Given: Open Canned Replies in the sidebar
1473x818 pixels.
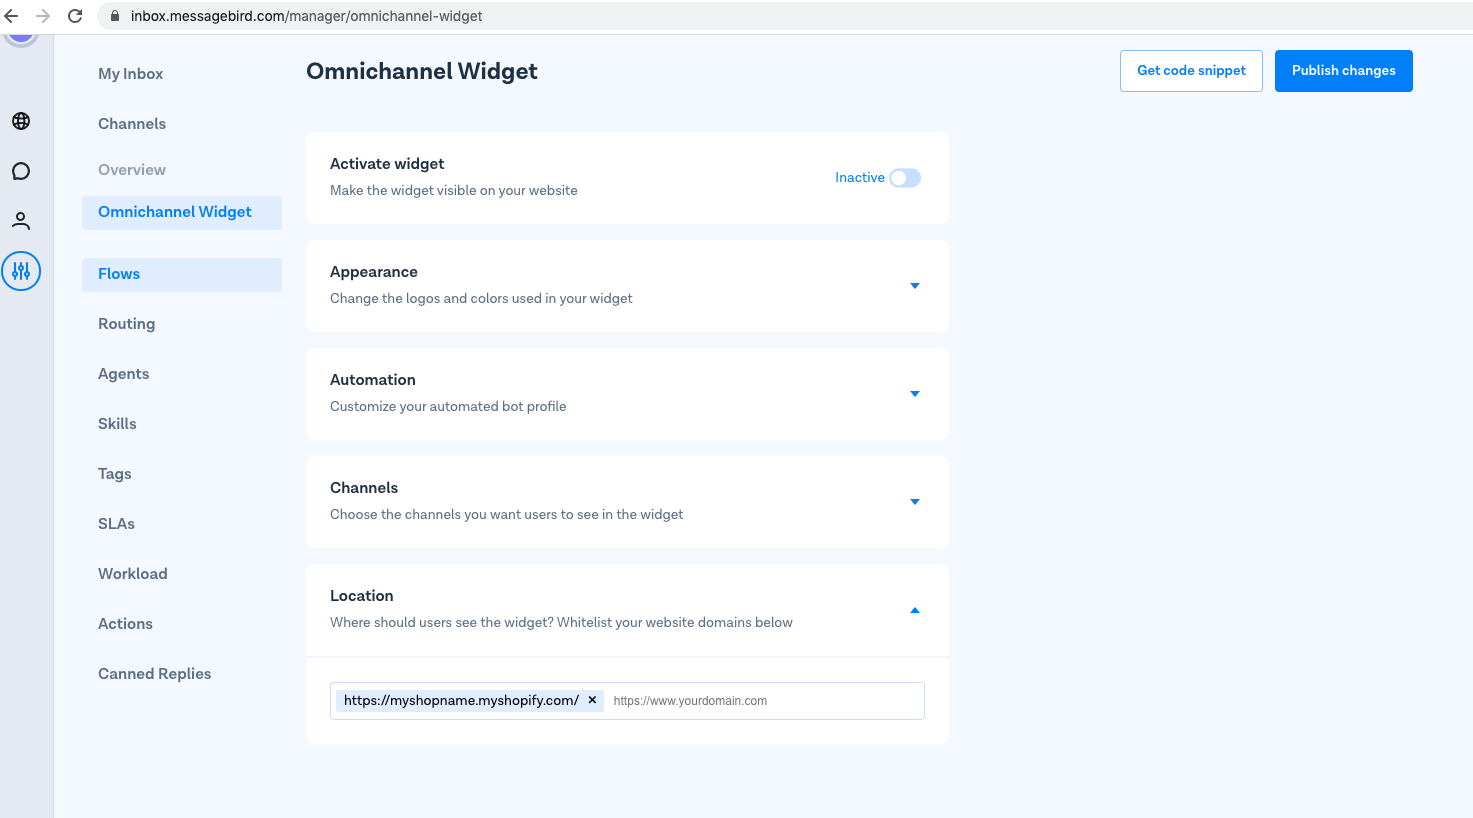Looking at the screenshot, I should [154, 674].
